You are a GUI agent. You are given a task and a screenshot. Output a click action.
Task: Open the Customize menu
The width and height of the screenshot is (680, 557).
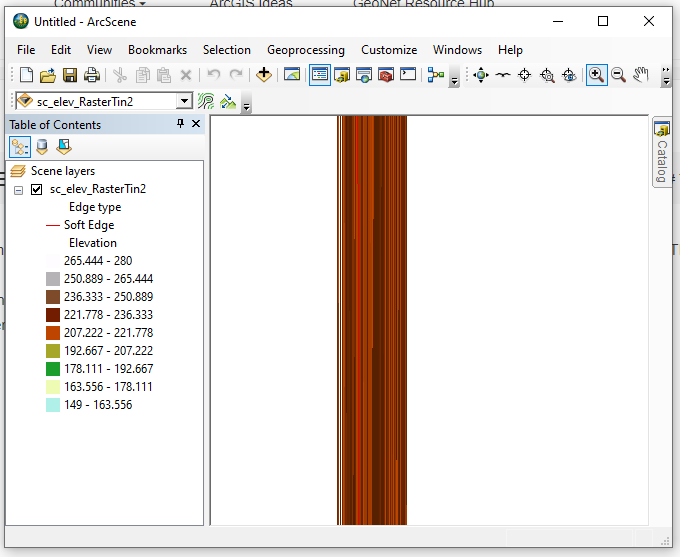click(x=389, y=50)
